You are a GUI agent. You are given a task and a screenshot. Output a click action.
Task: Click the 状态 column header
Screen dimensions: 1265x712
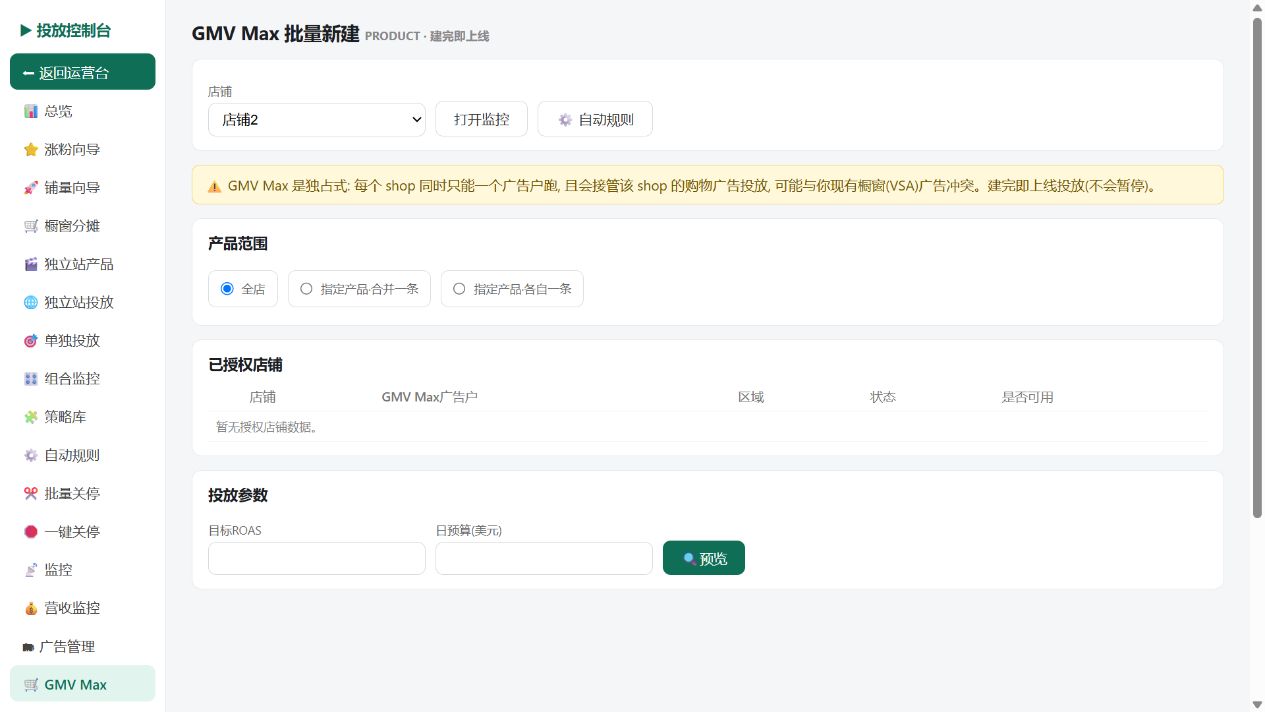tap(883, 397)
